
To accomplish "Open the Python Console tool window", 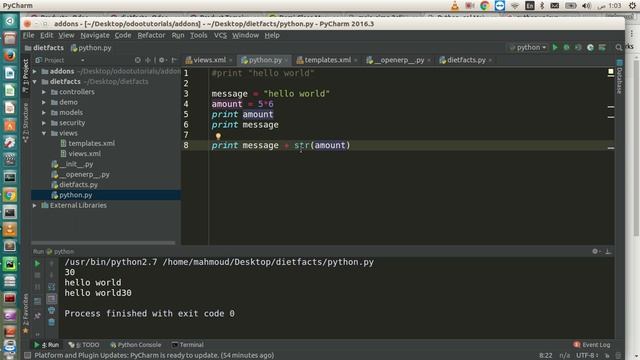I will [x=136, y=345].
